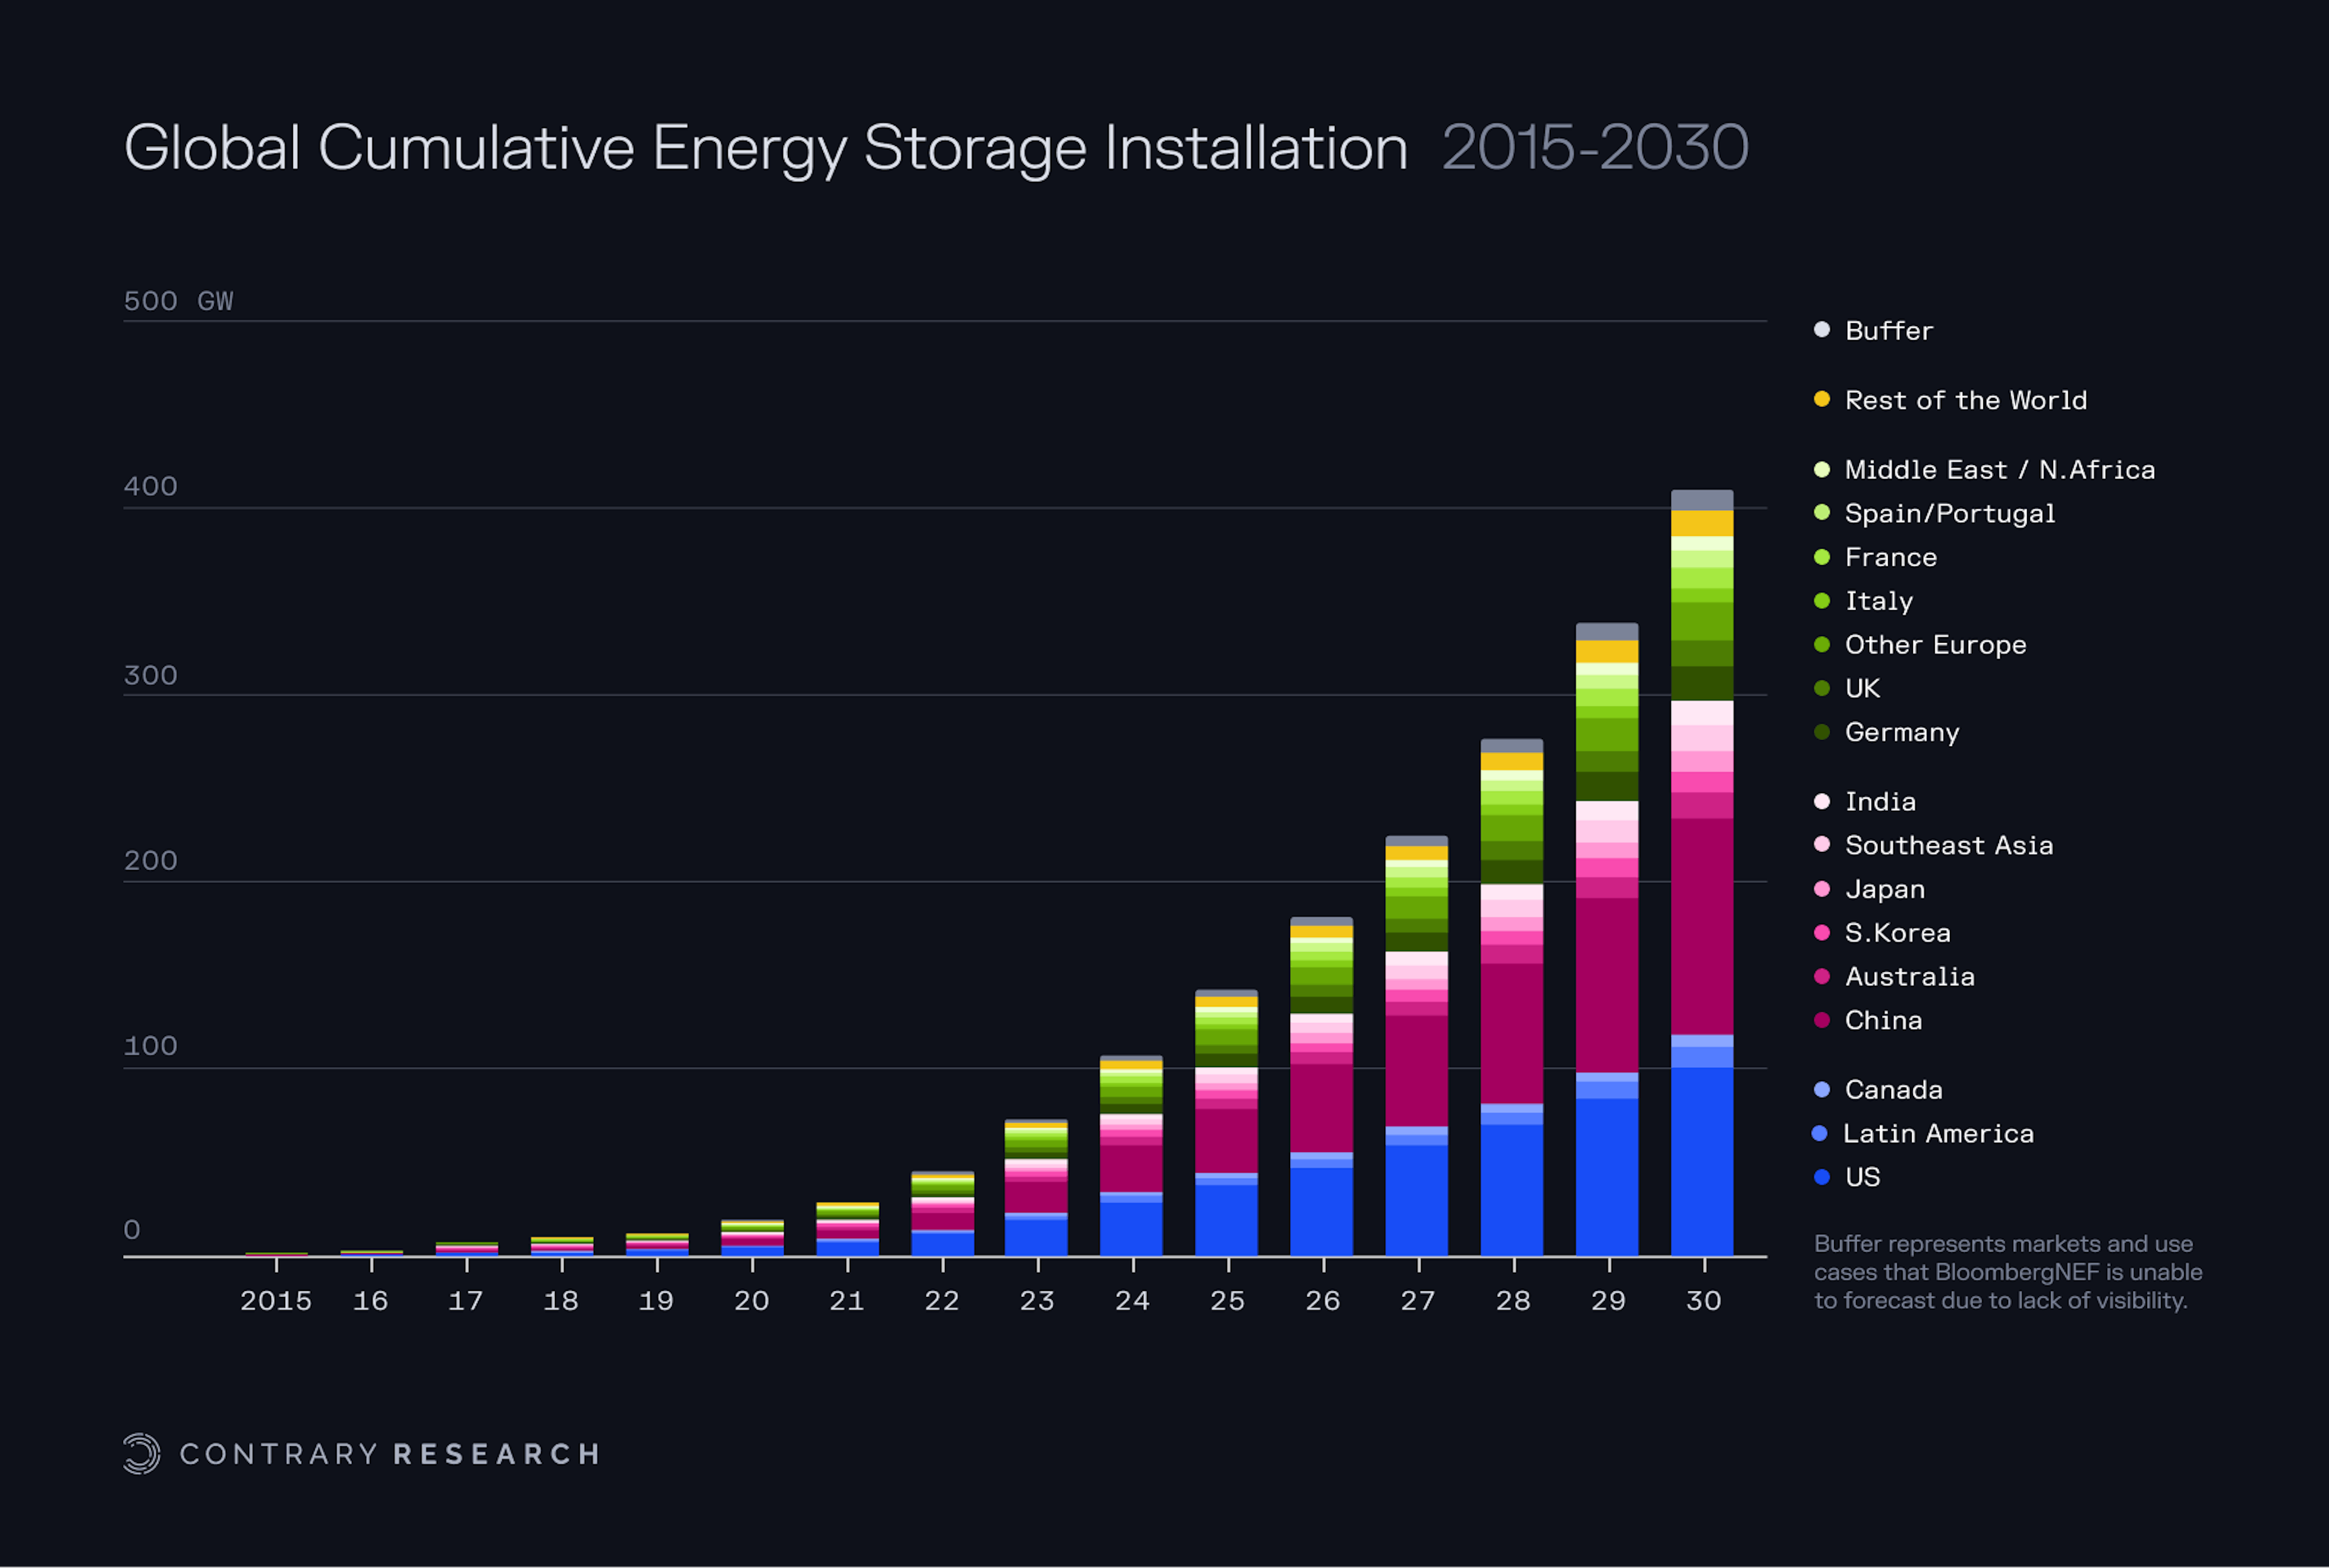Select the Latin America legend label
The image size is (2329, 1568).
pos(1938,1133)
